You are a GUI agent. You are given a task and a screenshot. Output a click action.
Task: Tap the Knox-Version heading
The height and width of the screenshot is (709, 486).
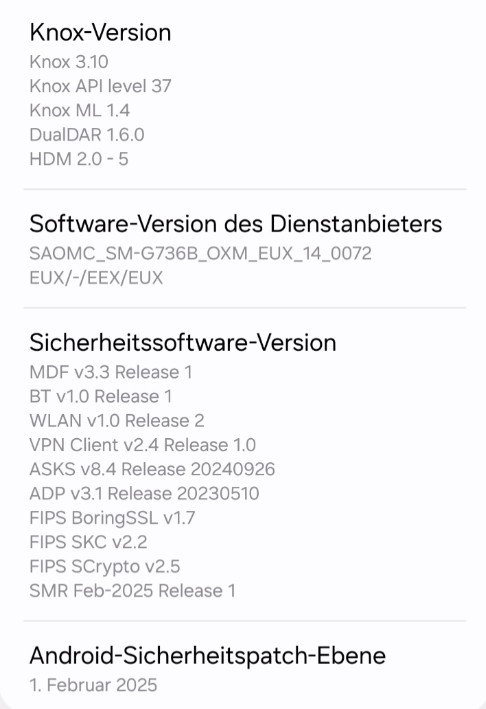(100, 33)
